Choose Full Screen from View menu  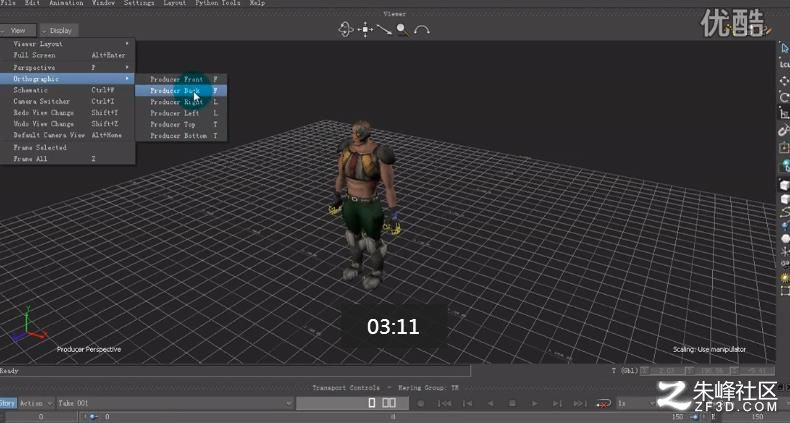(68, 55)
